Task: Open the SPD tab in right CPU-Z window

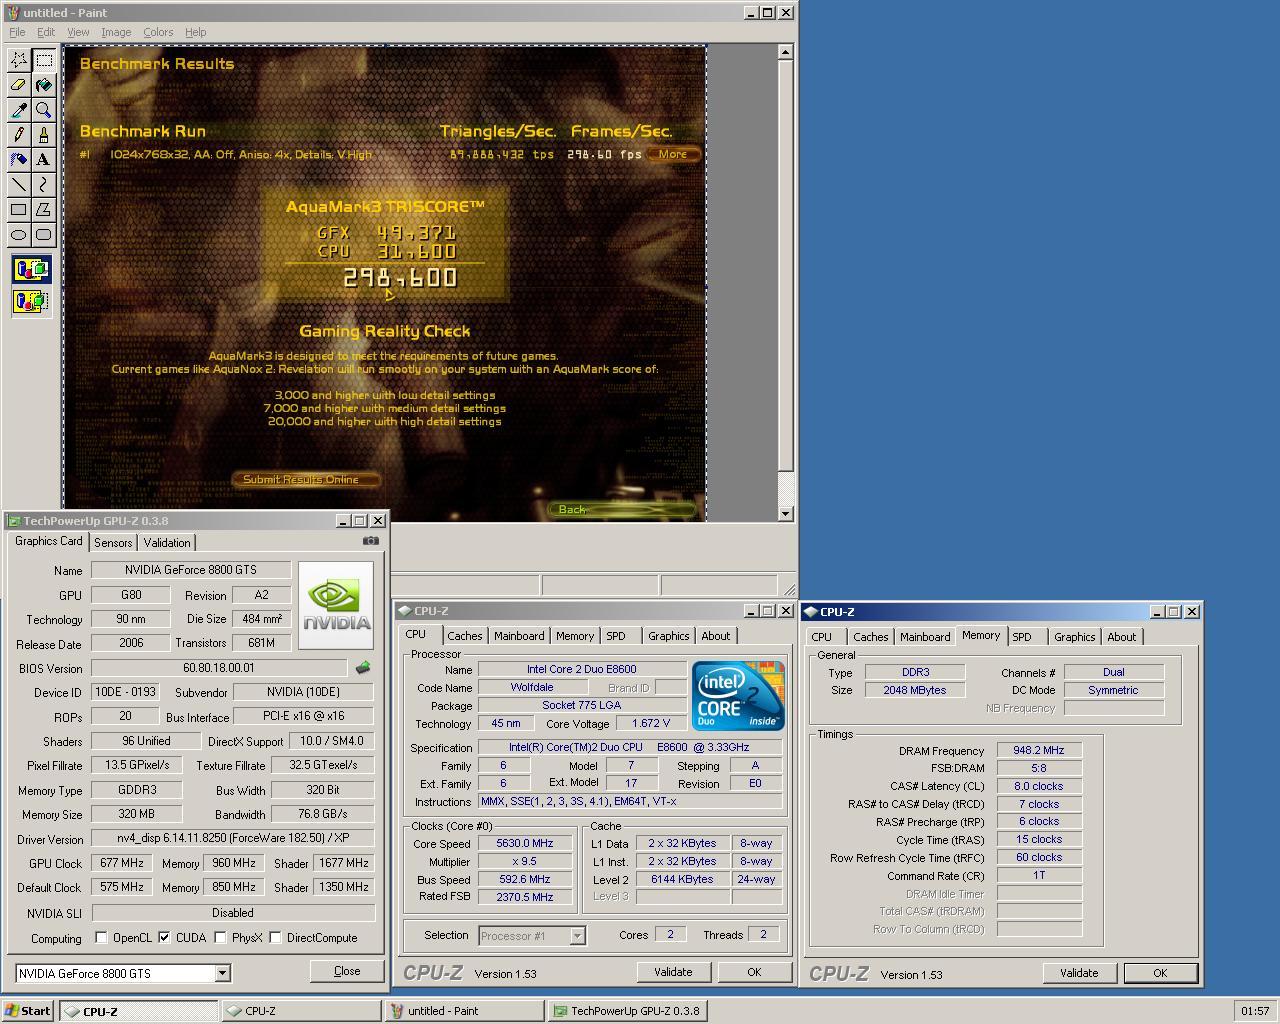Action: pos(1022,637)
